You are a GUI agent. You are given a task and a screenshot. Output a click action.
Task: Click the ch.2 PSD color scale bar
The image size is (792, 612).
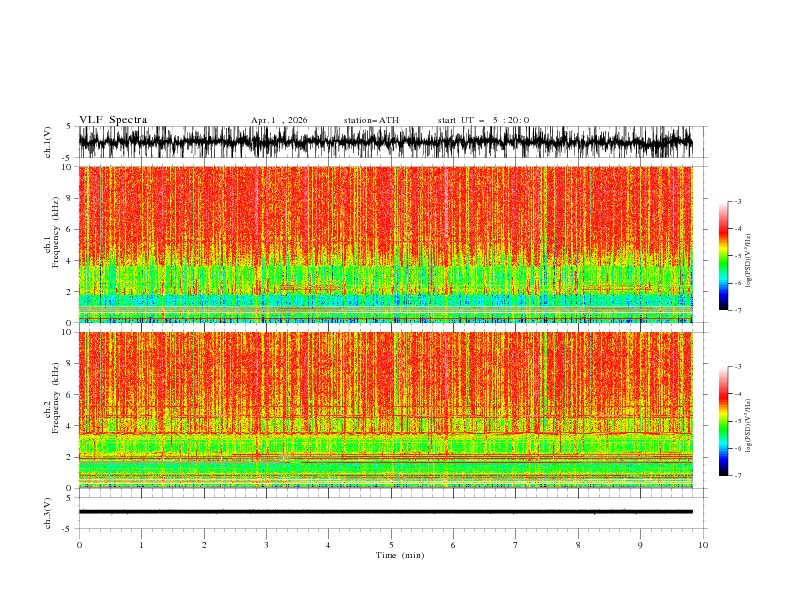(x=723, y=421)
